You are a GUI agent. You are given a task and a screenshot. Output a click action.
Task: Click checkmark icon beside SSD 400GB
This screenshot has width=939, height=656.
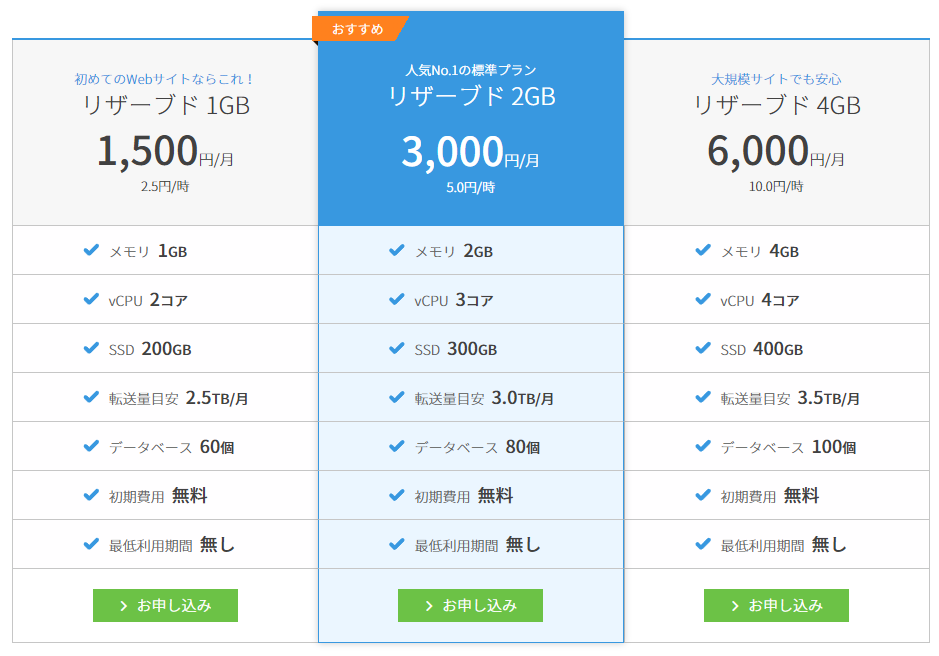coord(703,348)
